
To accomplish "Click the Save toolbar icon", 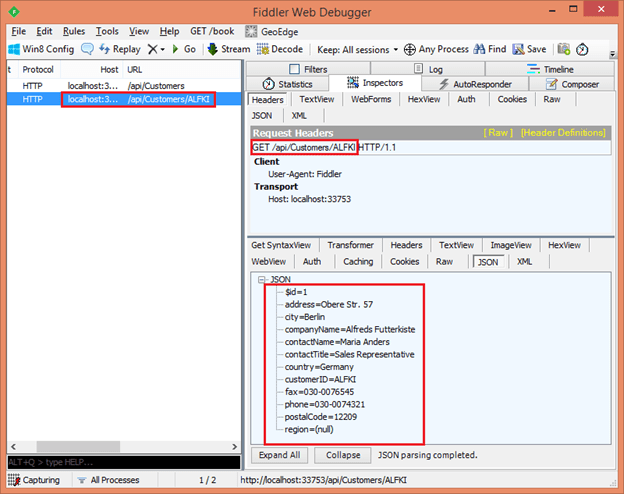I will click(518, 49).
